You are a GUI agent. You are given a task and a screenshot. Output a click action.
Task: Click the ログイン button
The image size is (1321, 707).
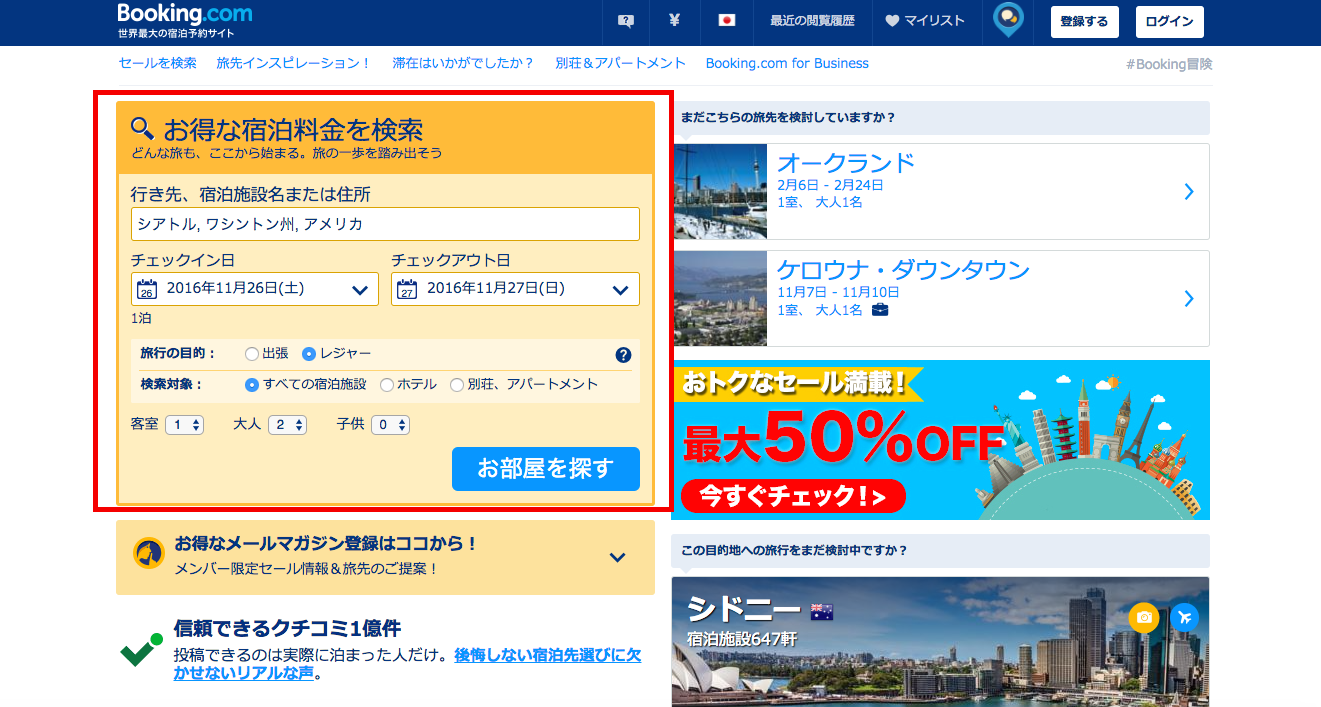pos(1169,21)
